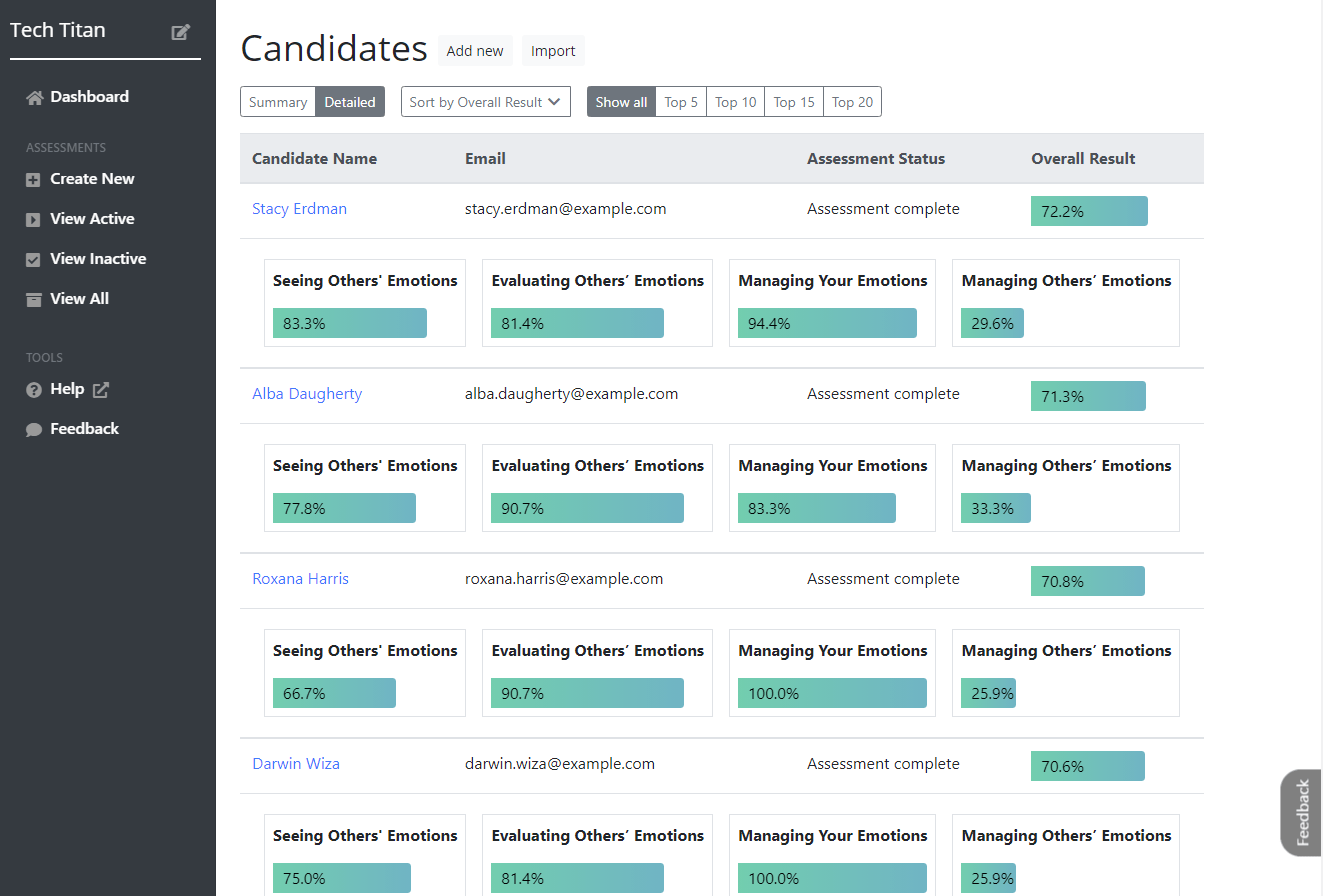This screenshot has width=1323, height=896.
Task: Click the Create New assessment icon
Action: (31, 178)
